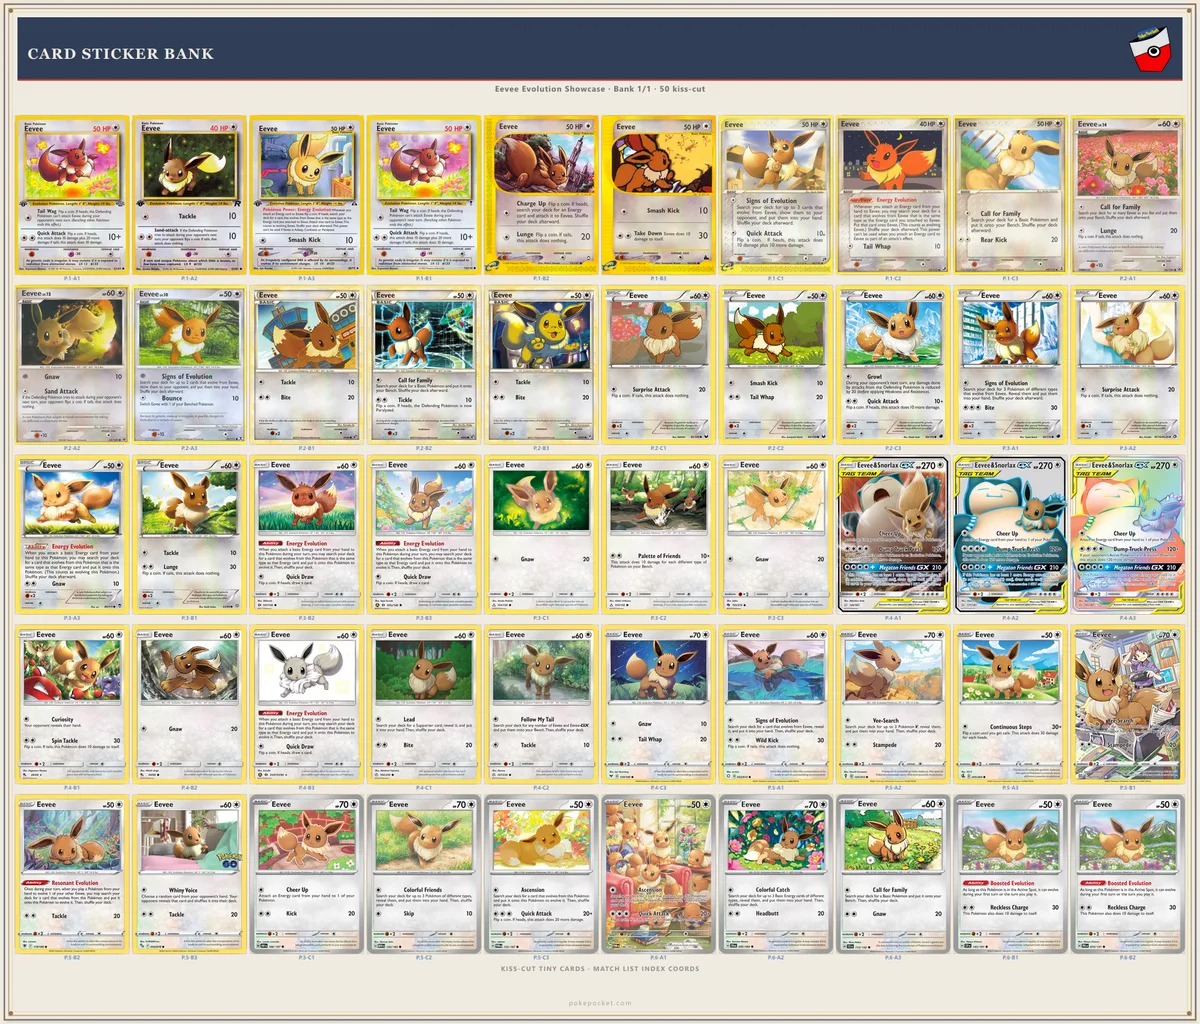Pick the full-art Eevee card with a trainer above P.5-B1

click(1127, 705)
